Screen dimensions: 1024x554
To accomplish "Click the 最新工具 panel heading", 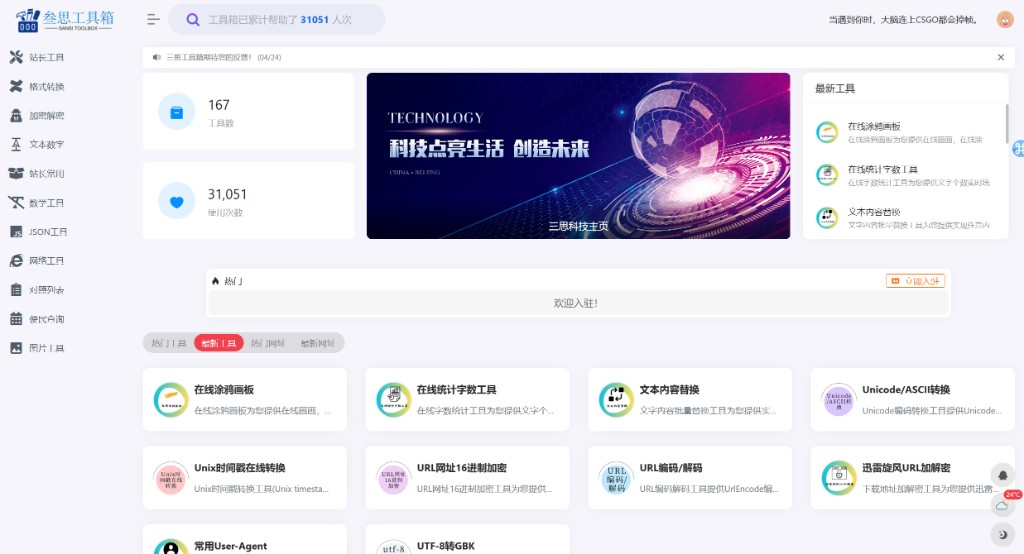I will click(835, 88).
